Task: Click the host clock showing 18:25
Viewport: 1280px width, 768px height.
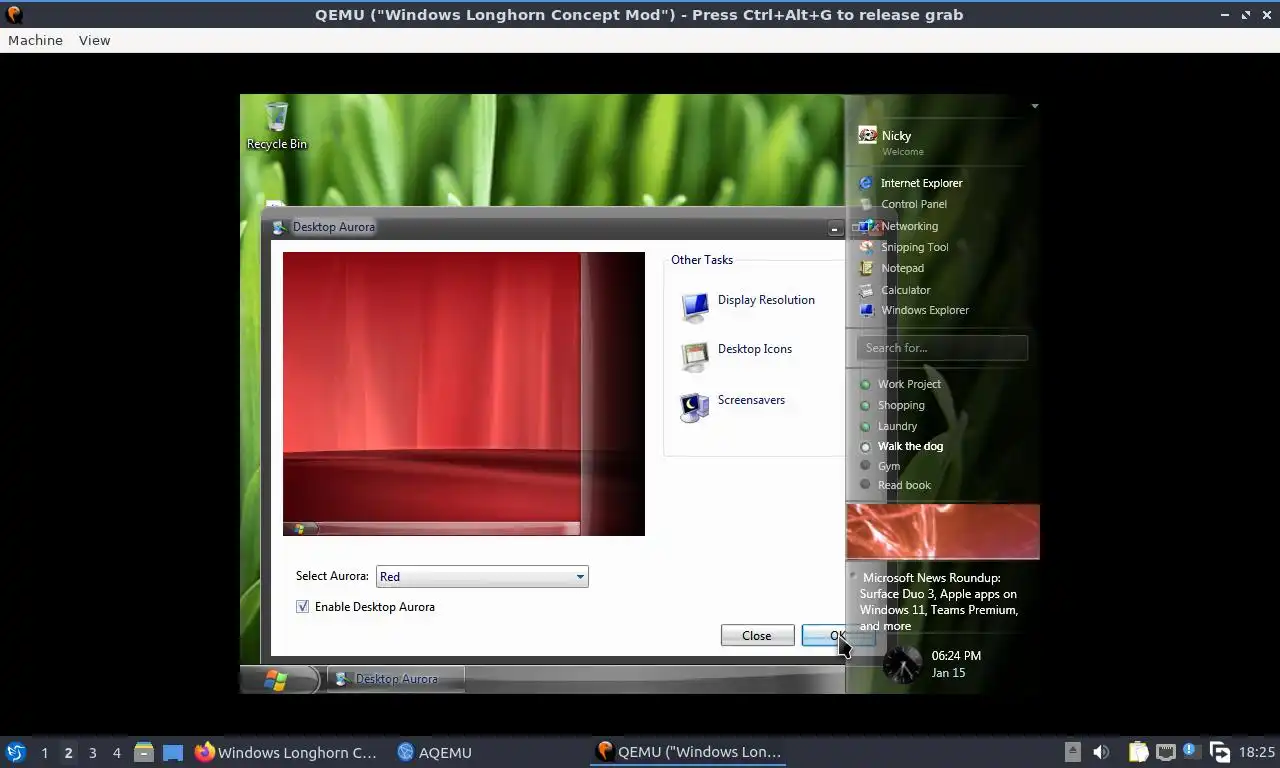Action: [x=1257, y=752]
